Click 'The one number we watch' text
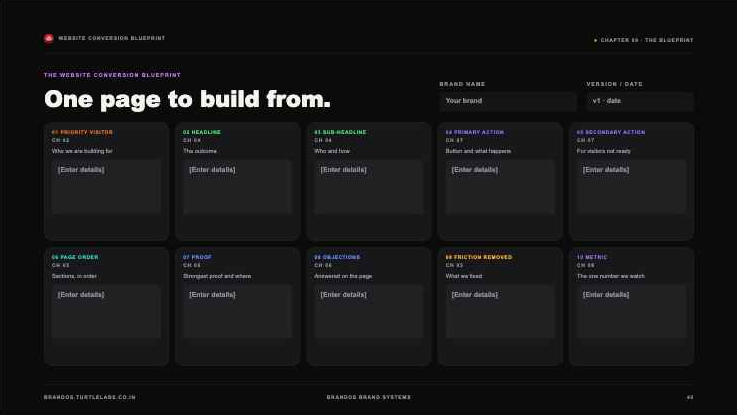Screen dimensions: 737x415 pos(611,276)
